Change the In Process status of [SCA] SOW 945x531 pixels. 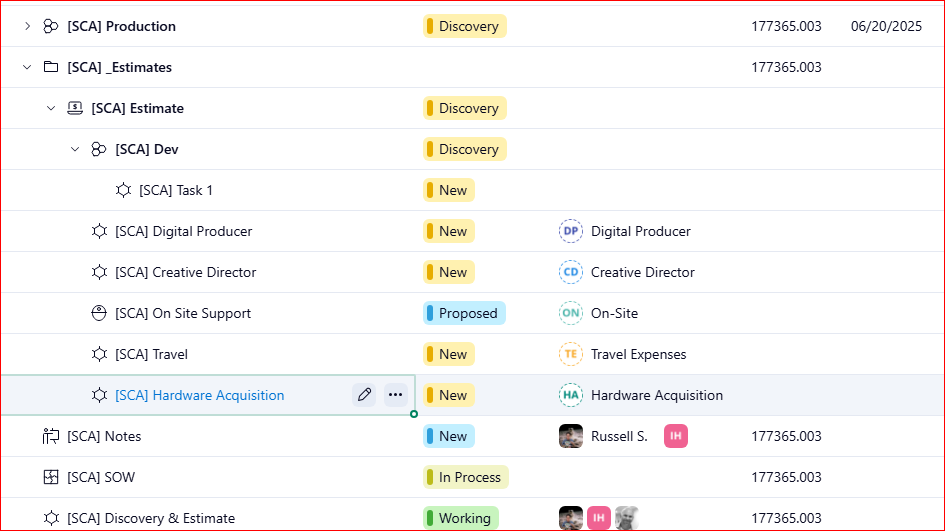coord(466,477)
